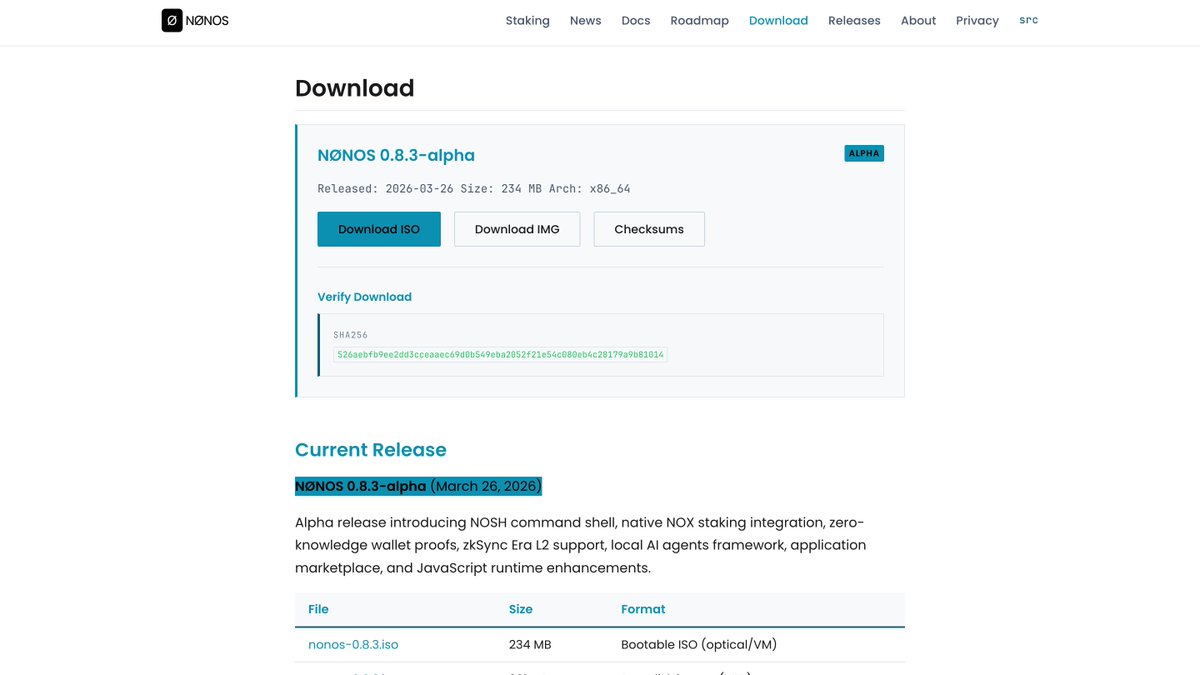Screen dimensions: 1200x675
Task: Select the SHA256 hash value
Action: [500, 355]
